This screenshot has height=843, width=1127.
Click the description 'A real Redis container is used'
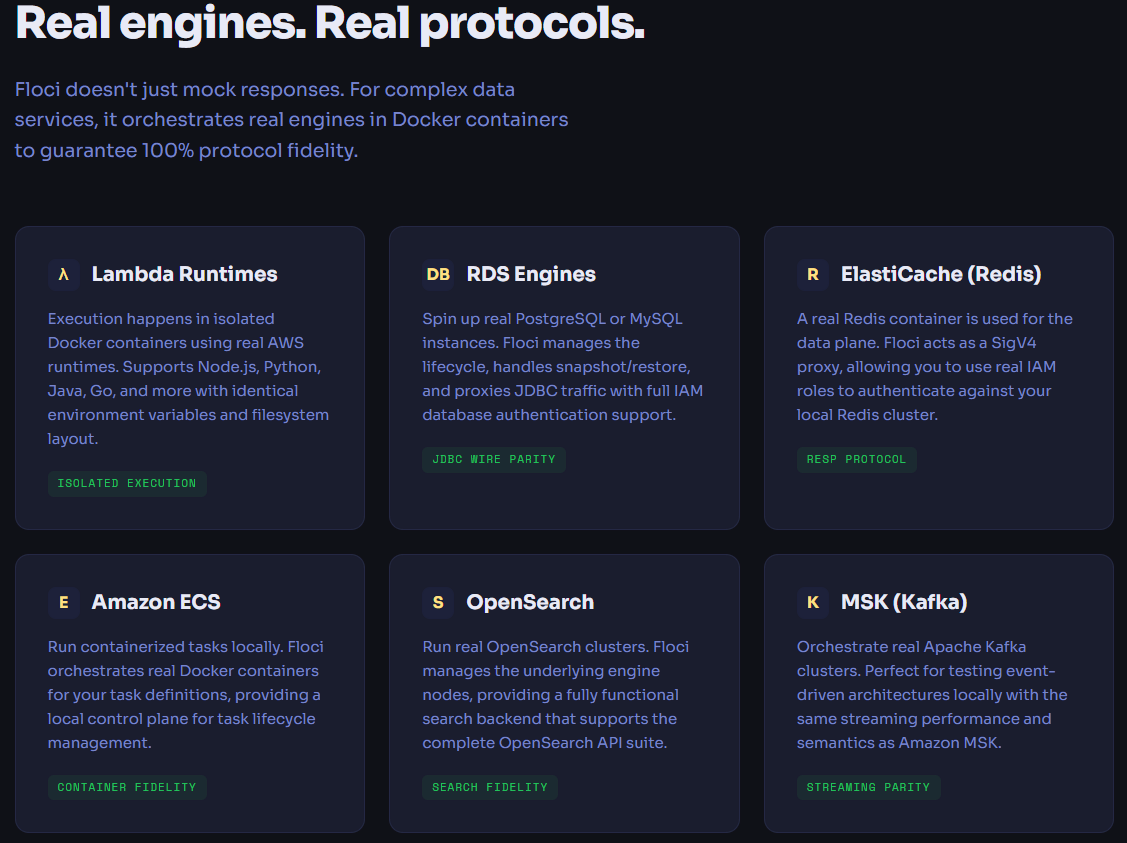coord(934,367)
